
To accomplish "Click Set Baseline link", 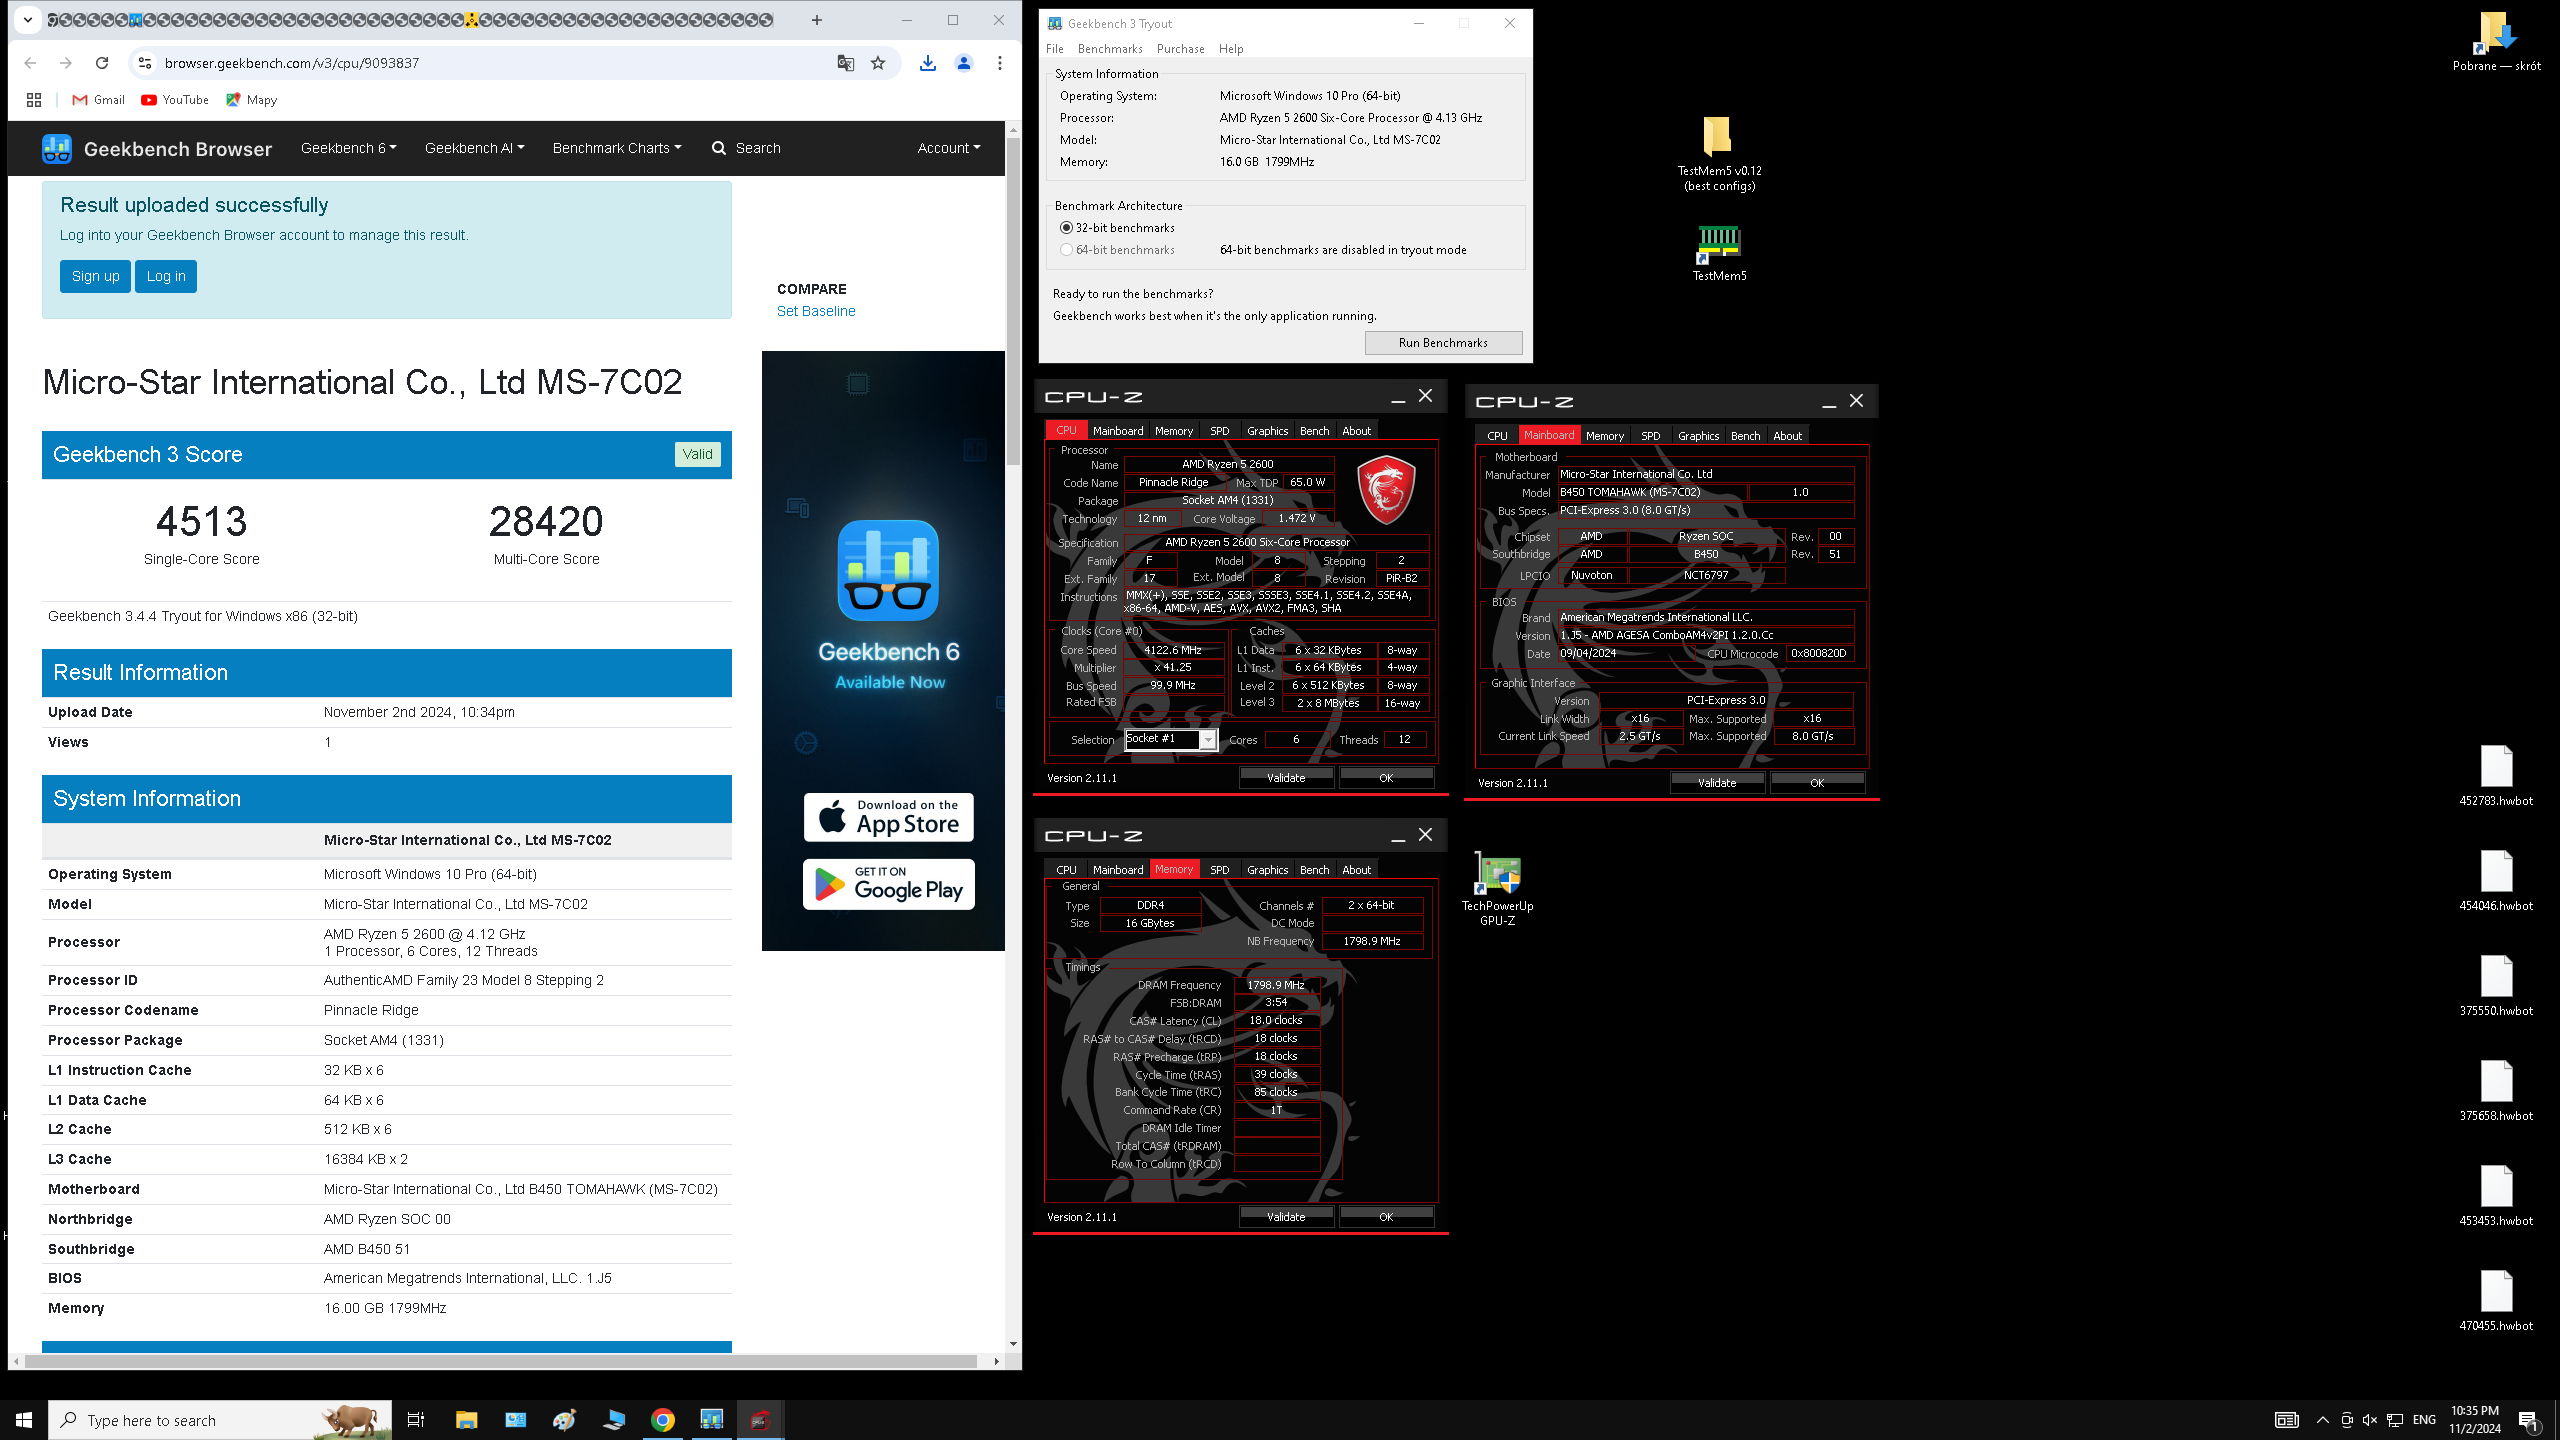I will tap(816, 311).
